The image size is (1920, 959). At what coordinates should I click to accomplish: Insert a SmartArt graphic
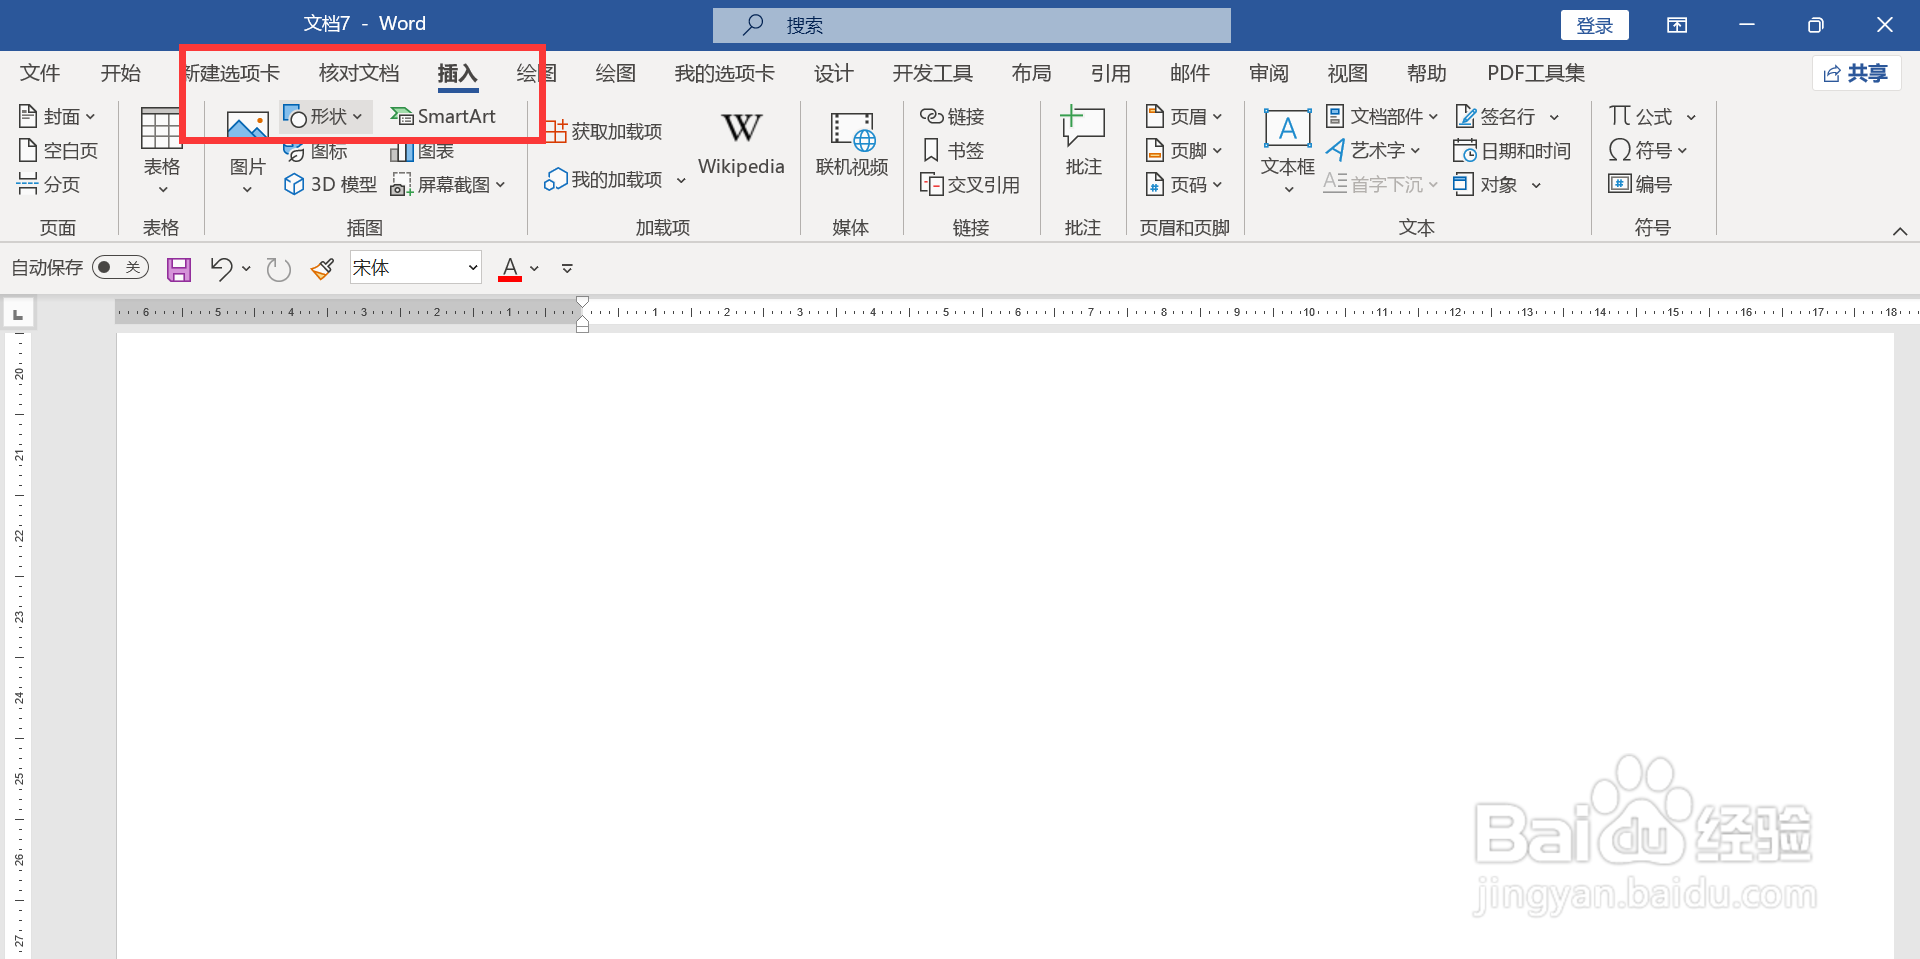443,117
